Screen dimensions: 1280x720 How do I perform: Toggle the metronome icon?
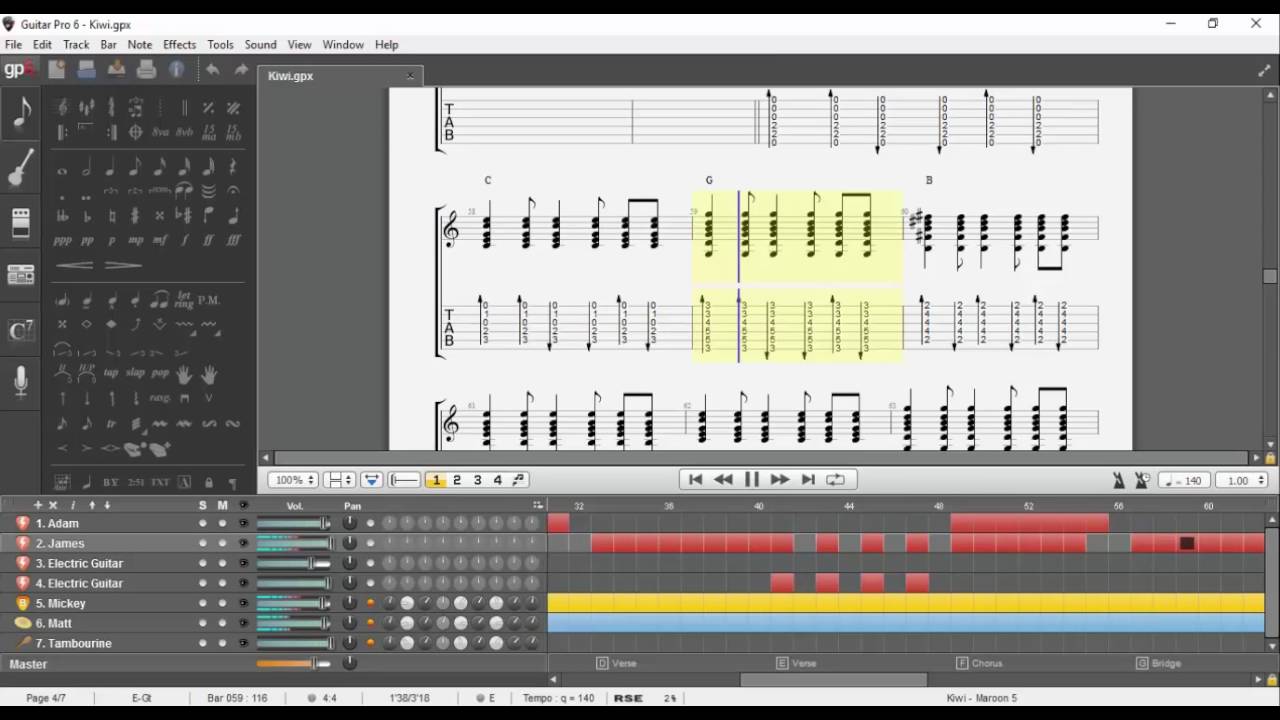(1119, 480)
